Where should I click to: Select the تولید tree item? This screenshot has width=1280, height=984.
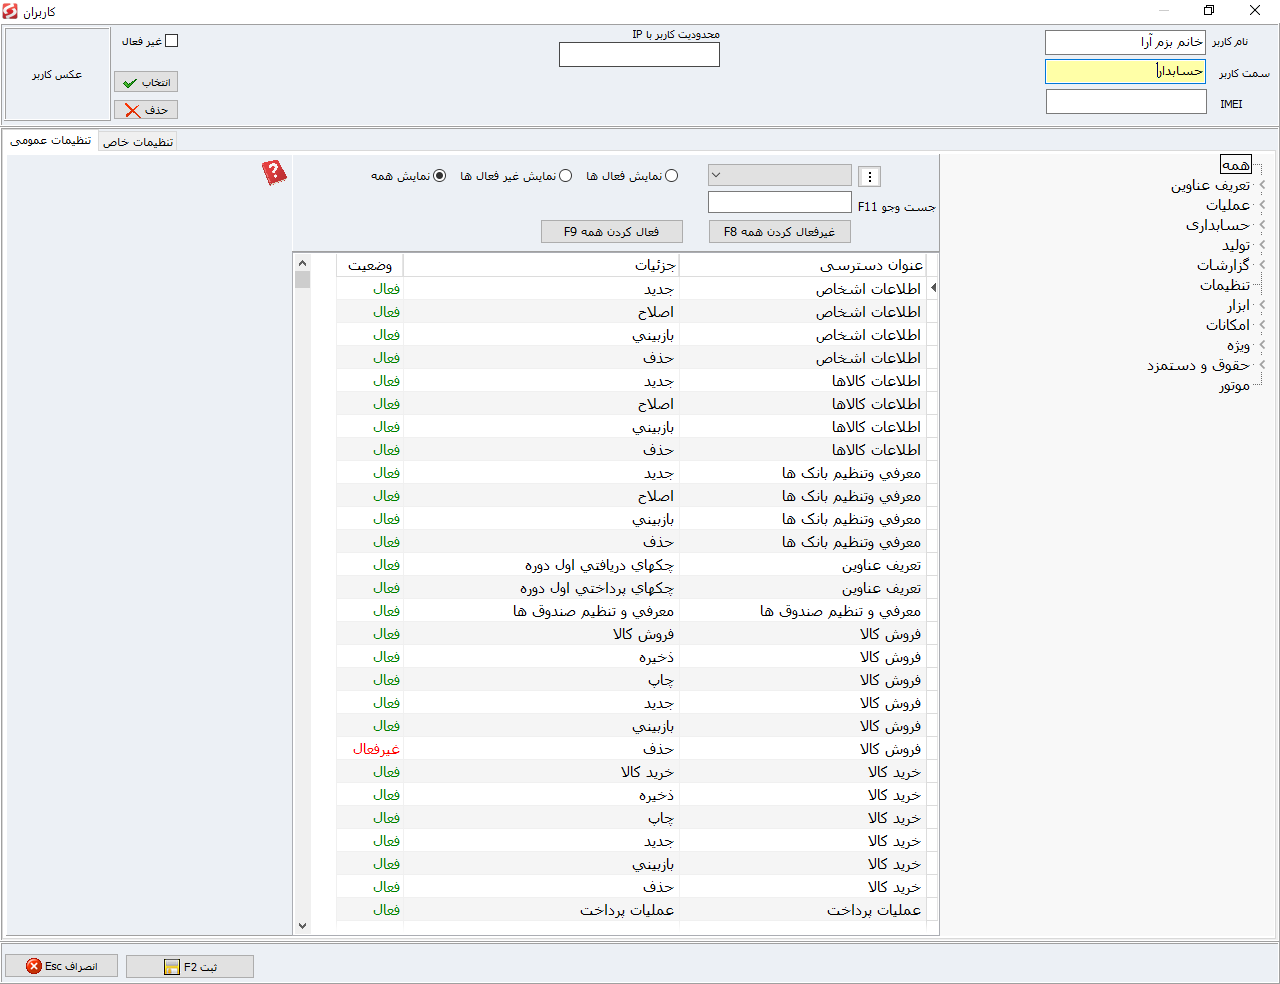[1236, 245]
